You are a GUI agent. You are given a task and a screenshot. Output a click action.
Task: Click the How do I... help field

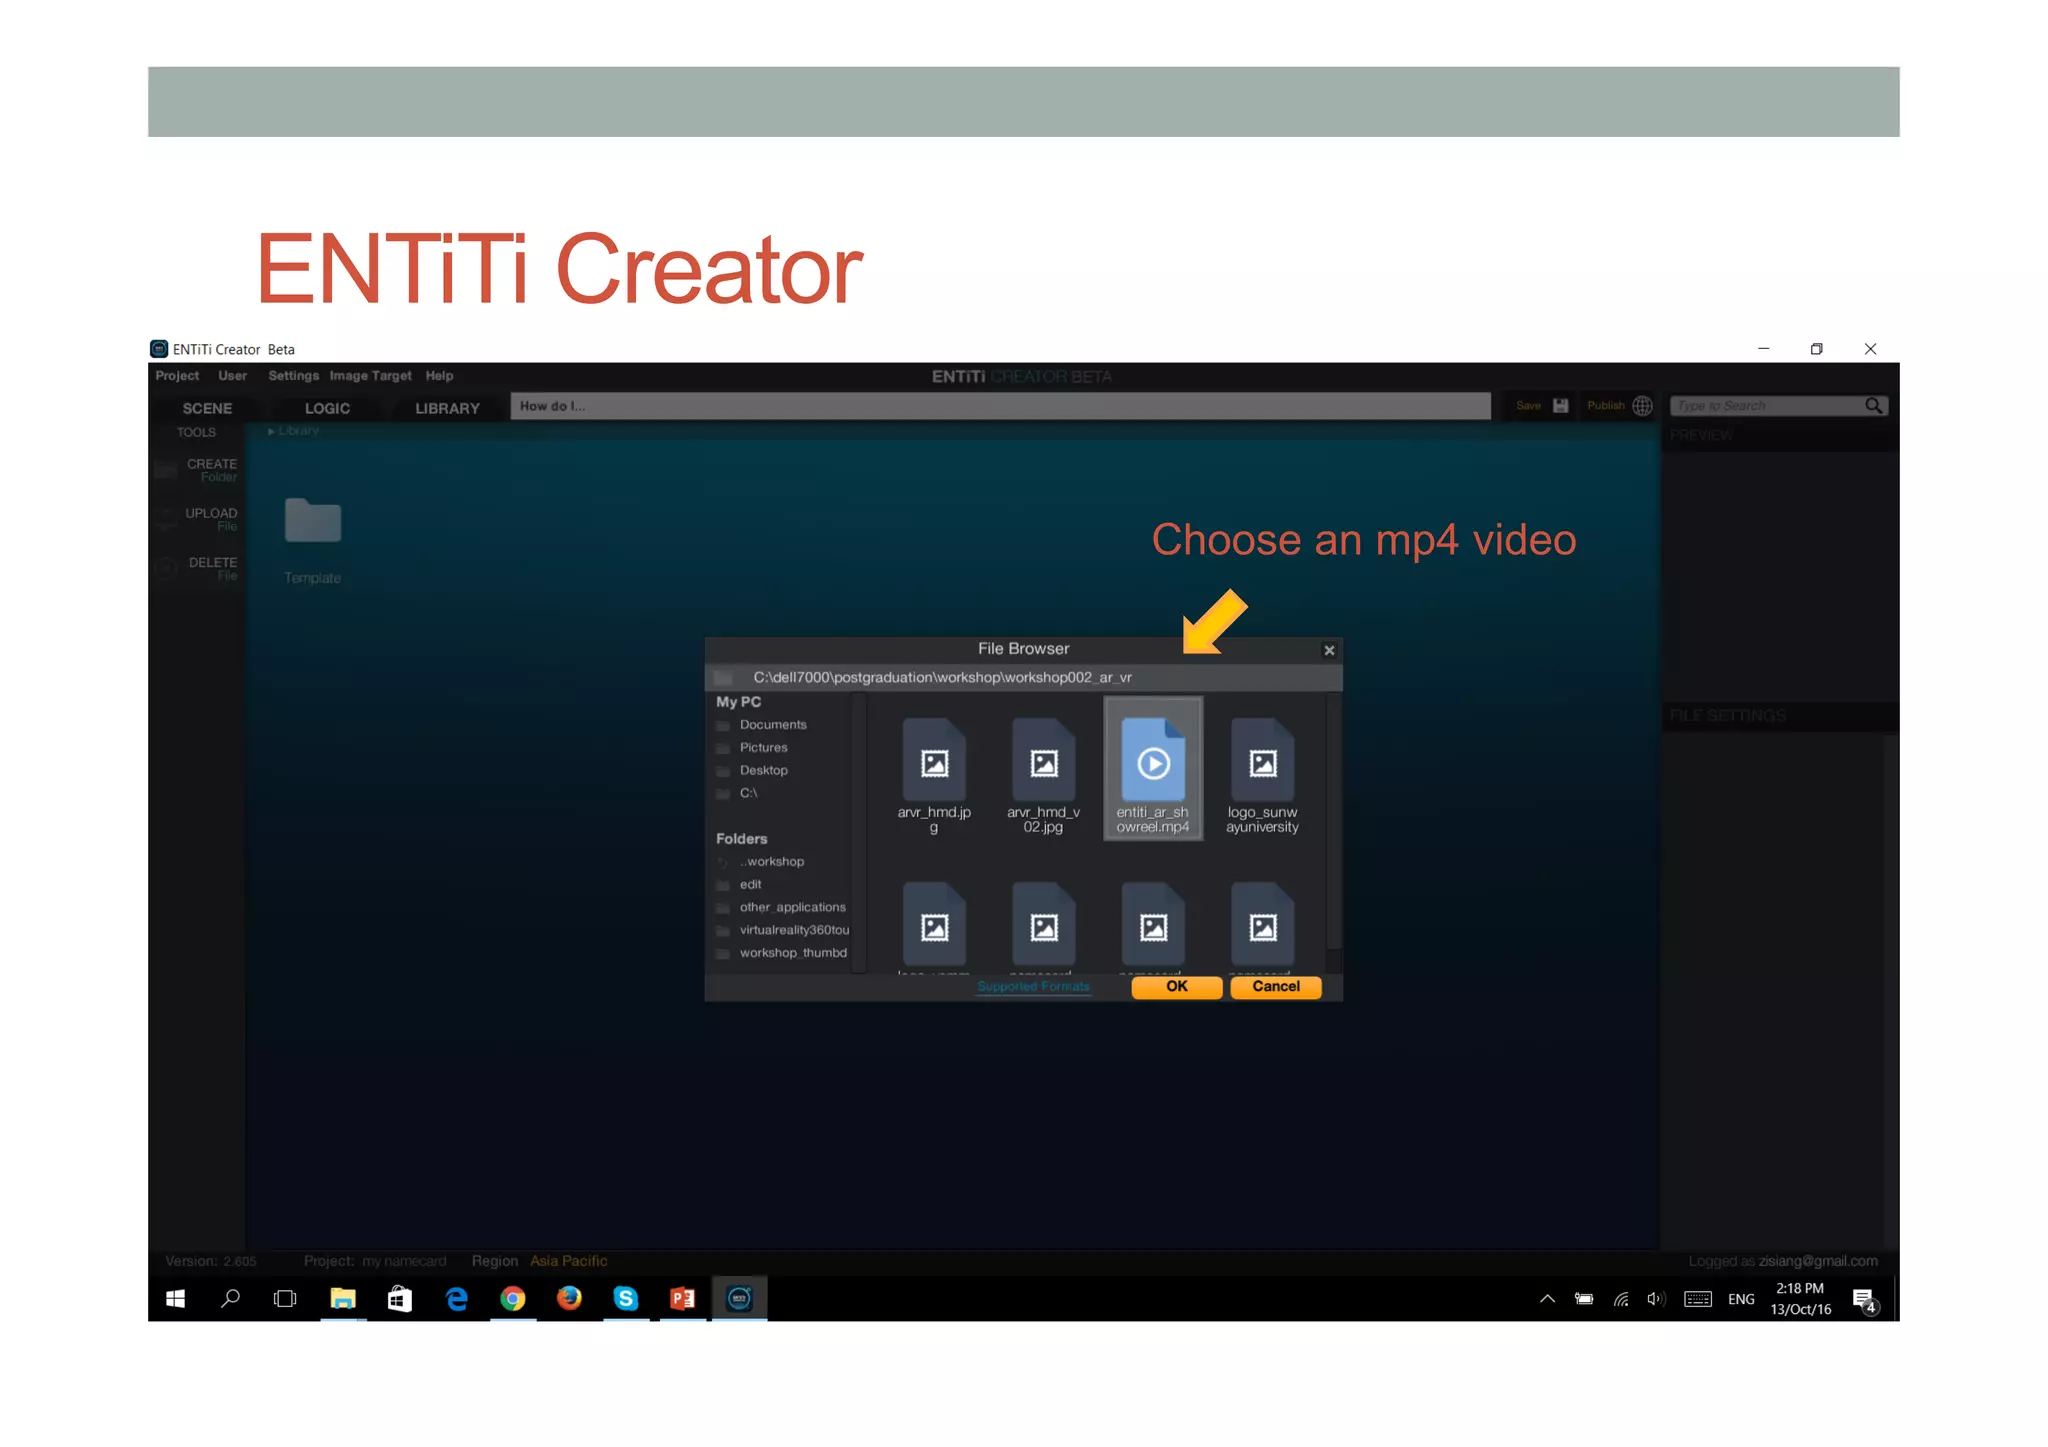1000,406
